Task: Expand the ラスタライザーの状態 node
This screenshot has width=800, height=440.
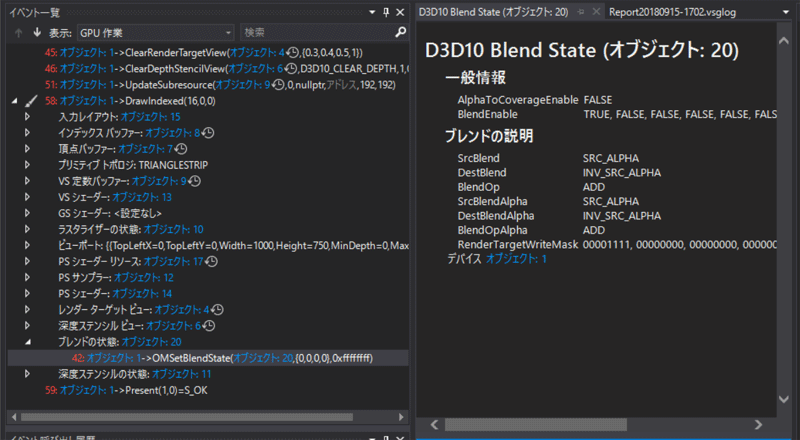Action: (x=27, y=229)
